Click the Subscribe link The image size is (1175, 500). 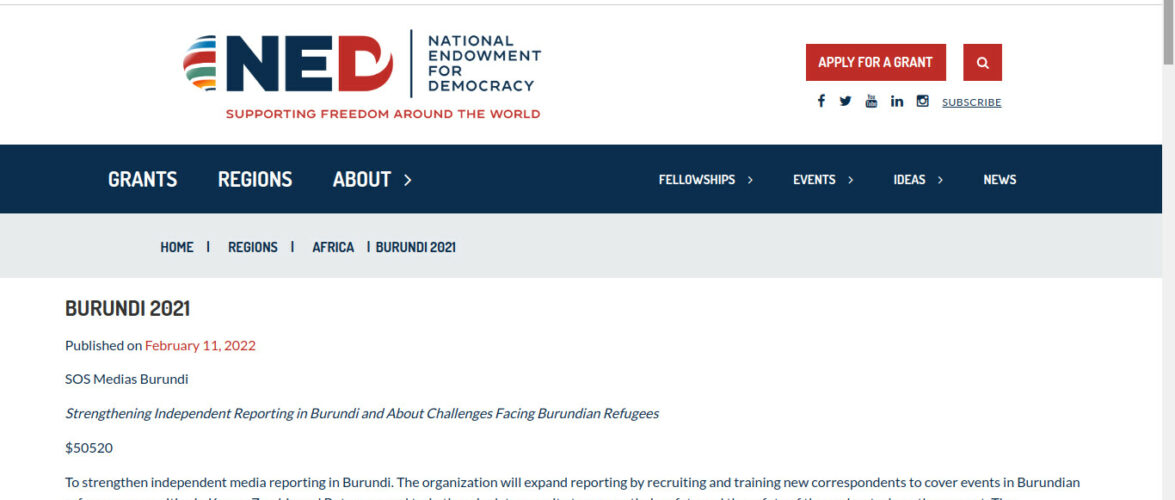pos(971,102)
